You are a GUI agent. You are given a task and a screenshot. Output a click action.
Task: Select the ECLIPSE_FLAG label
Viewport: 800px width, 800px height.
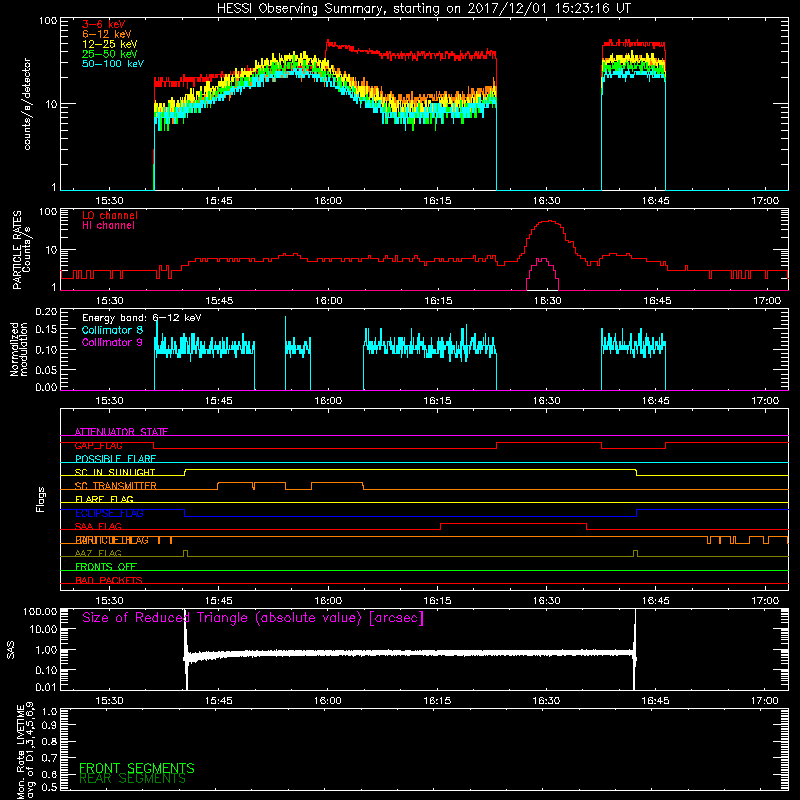coord(109,513)
